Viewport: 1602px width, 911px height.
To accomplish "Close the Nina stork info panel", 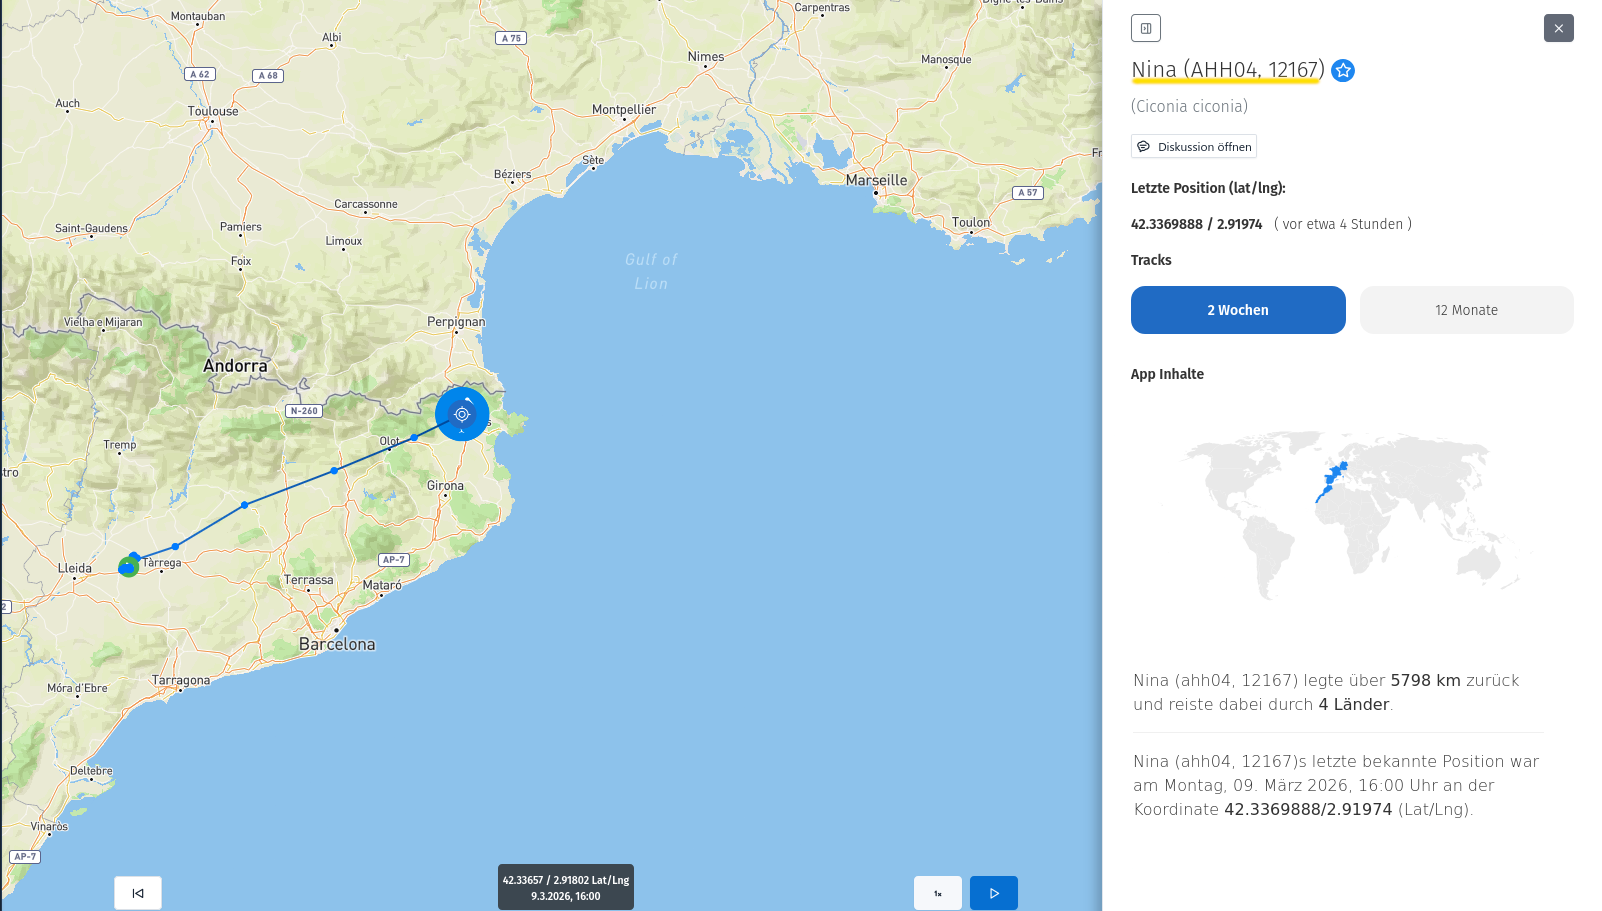I will coord(1558,28).
